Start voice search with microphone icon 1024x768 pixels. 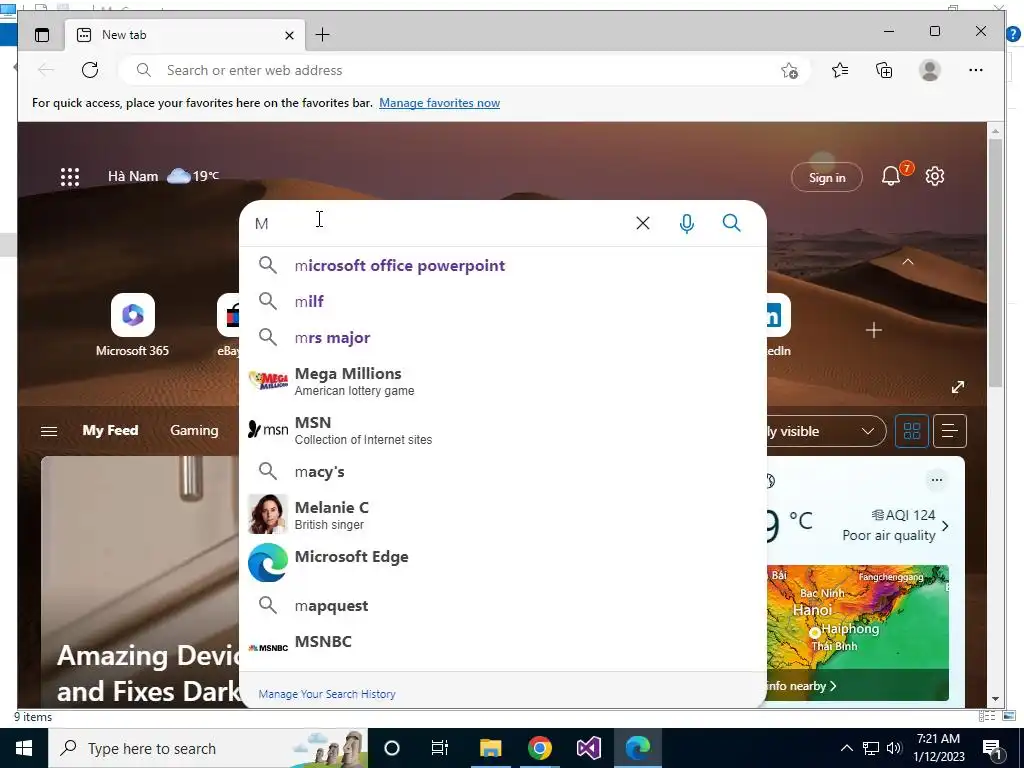(686, 223)
